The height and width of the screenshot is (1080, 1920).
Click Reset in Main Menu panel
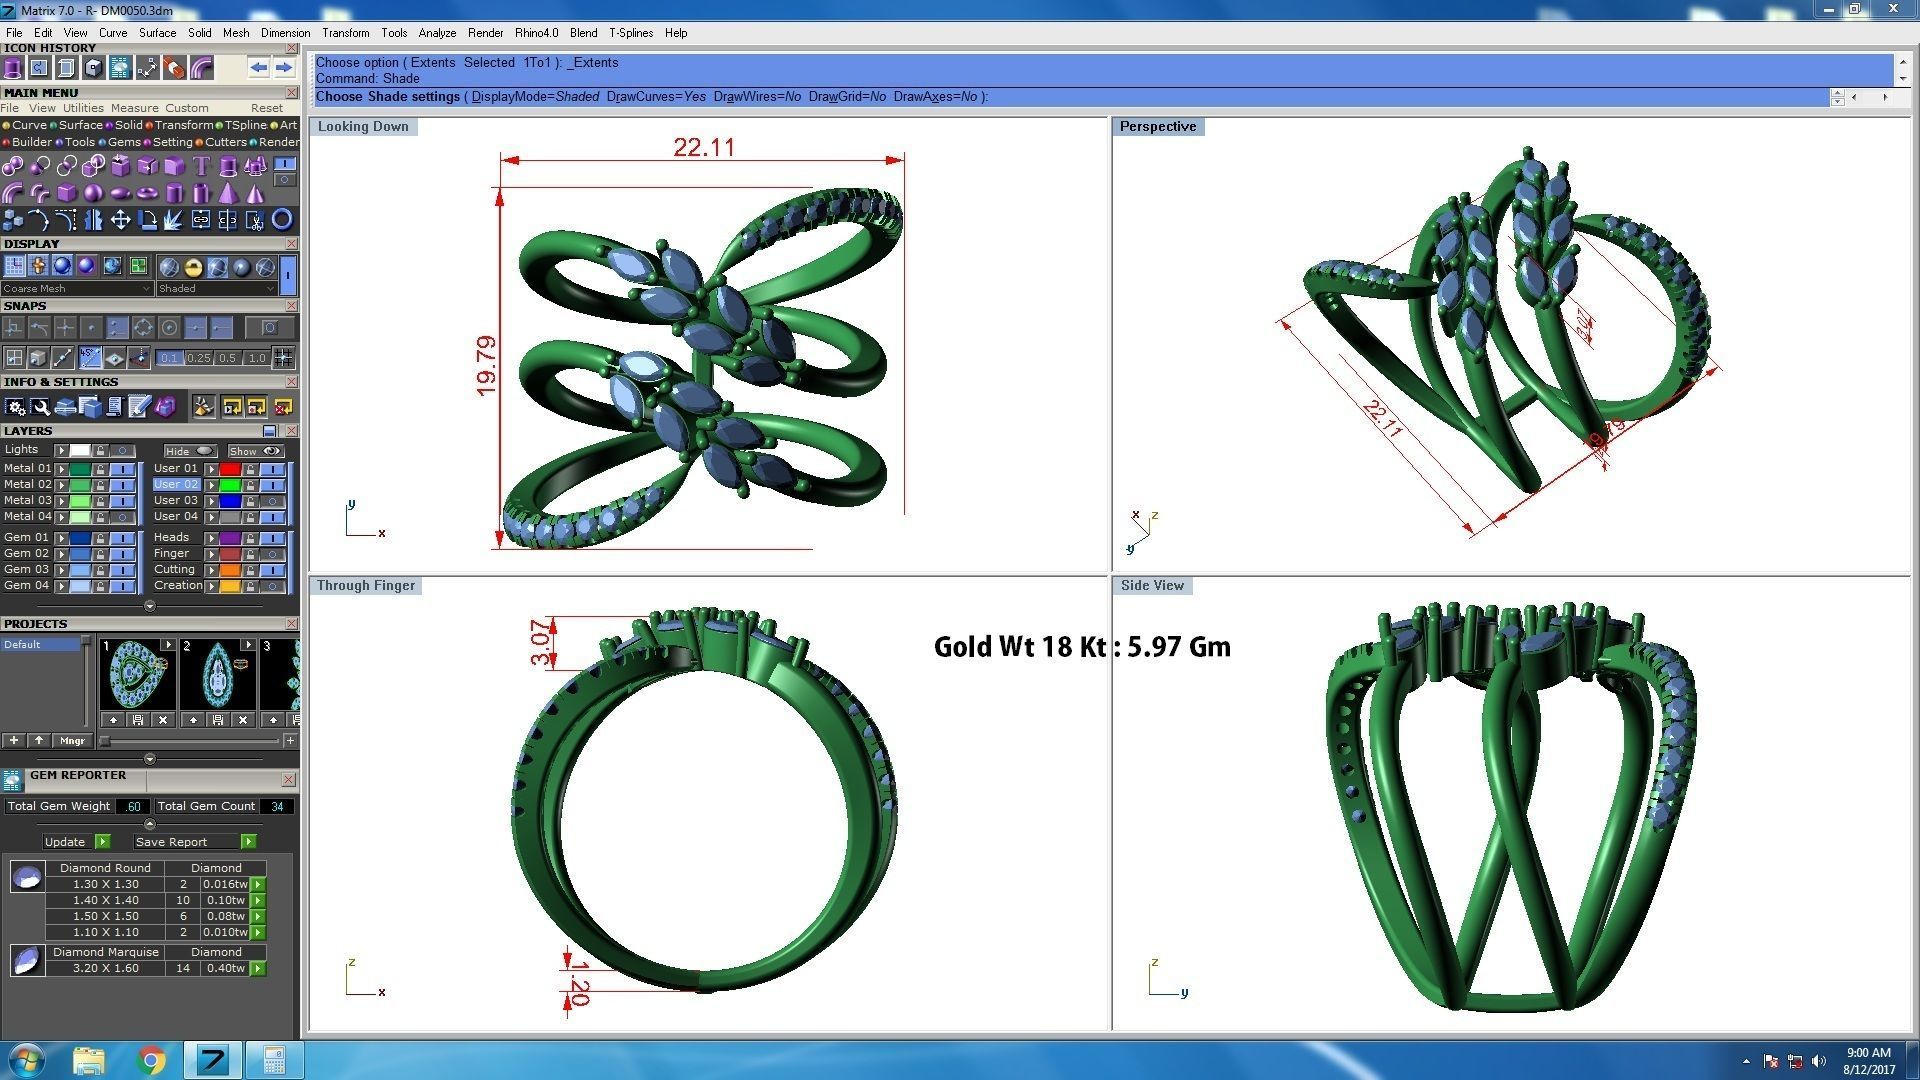[x=266, y=108]
